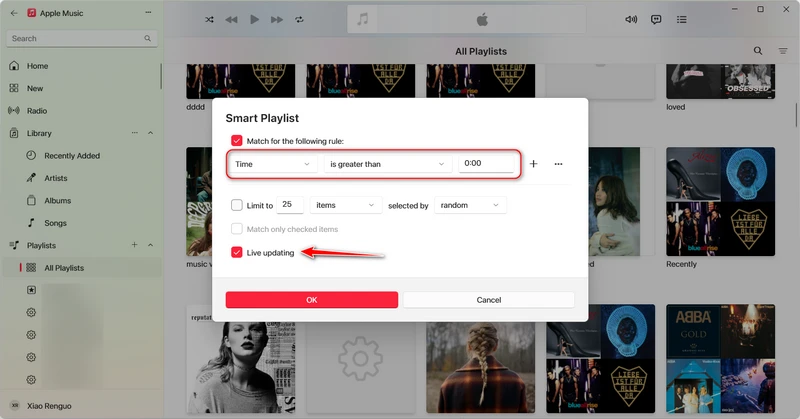
Task: Open the rule's ellipsis options
Action: (558, 164)
